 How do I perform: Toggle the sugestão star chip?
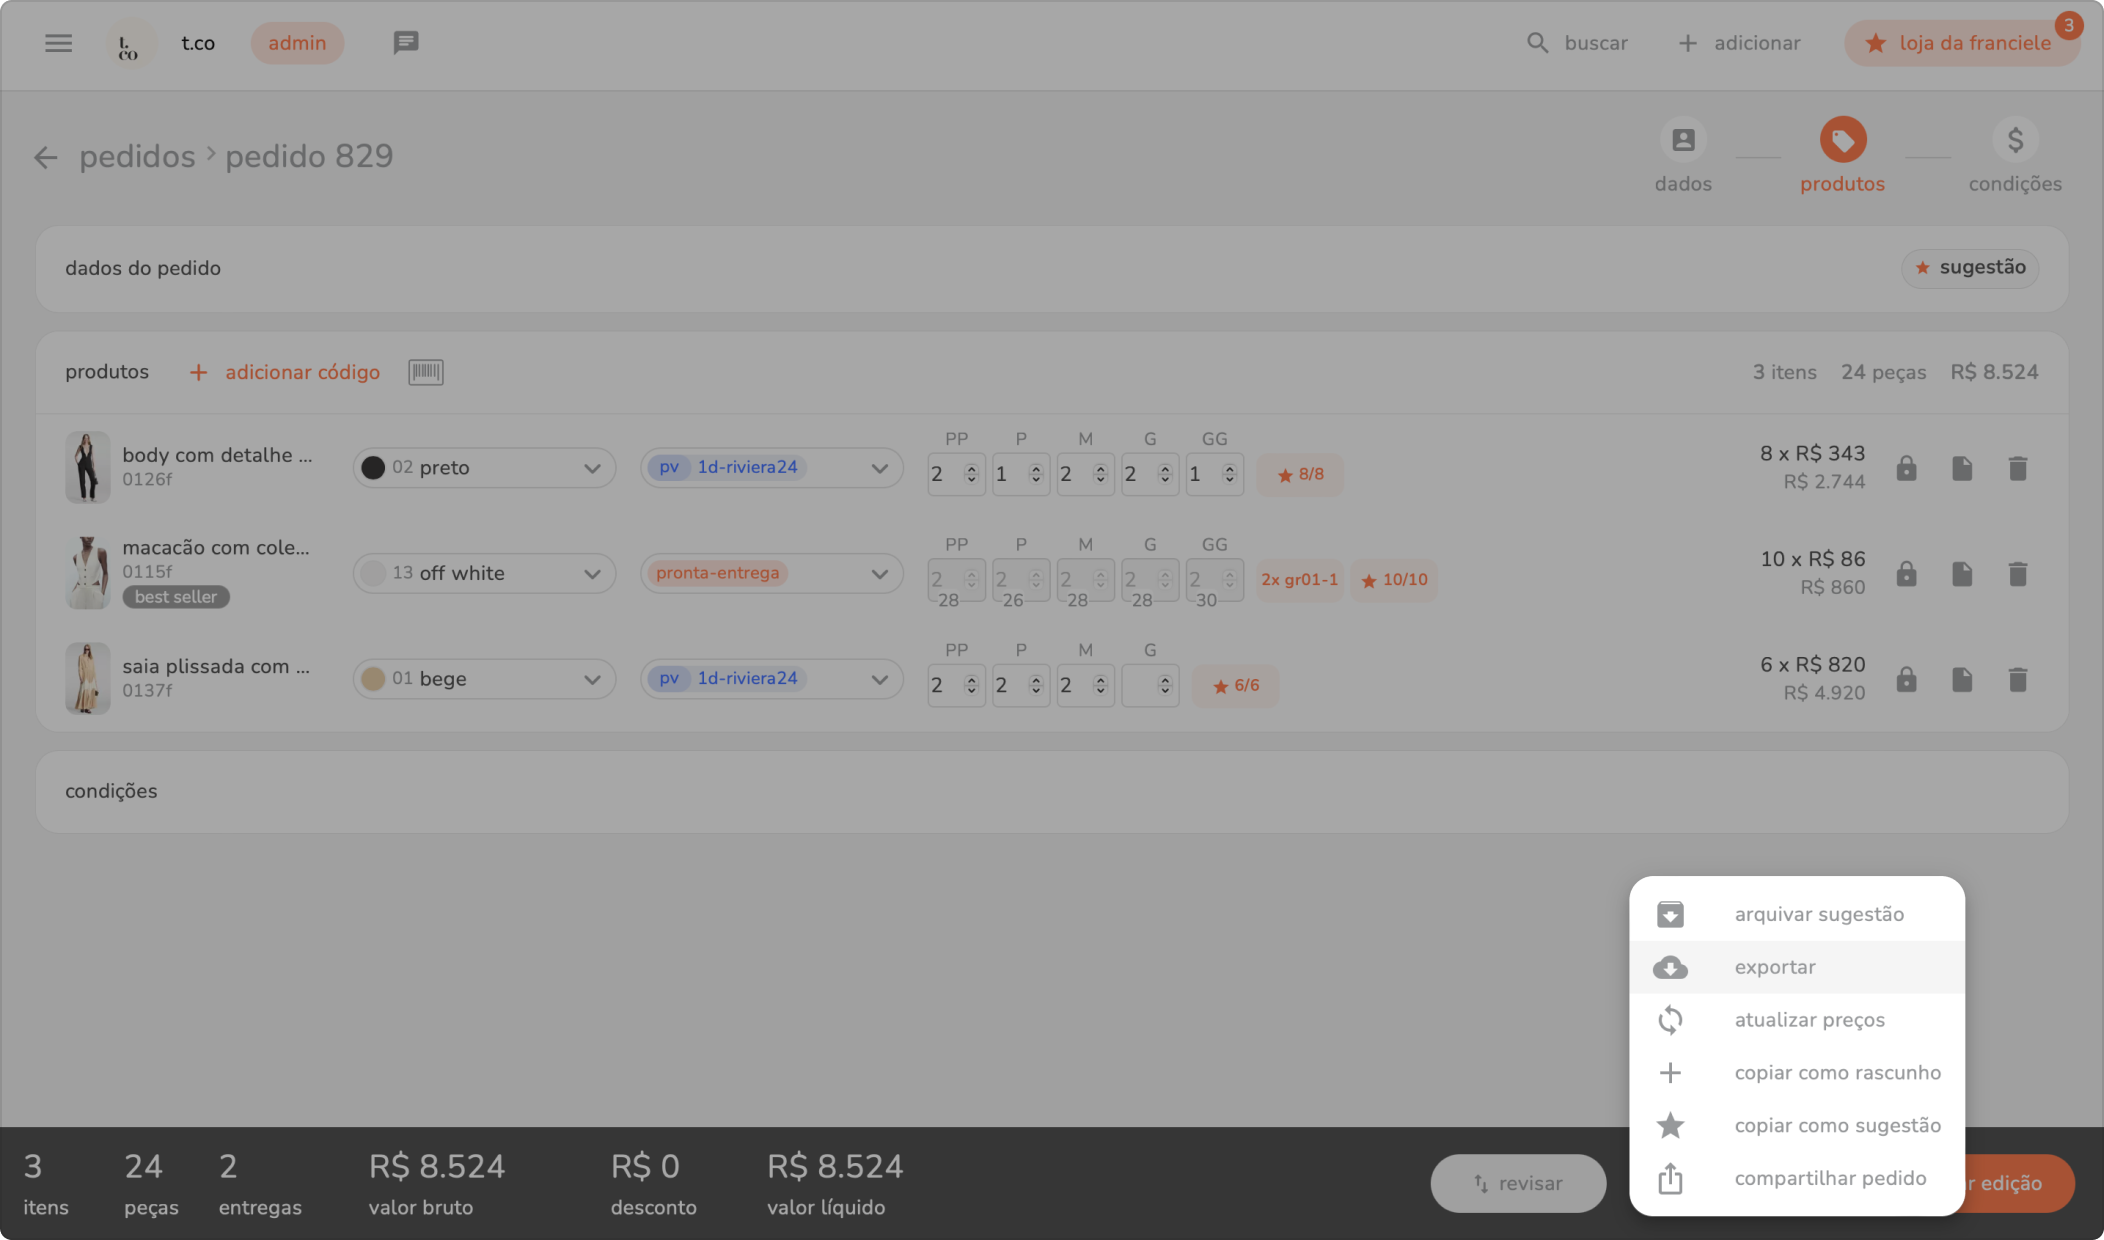coord(1969,268)
